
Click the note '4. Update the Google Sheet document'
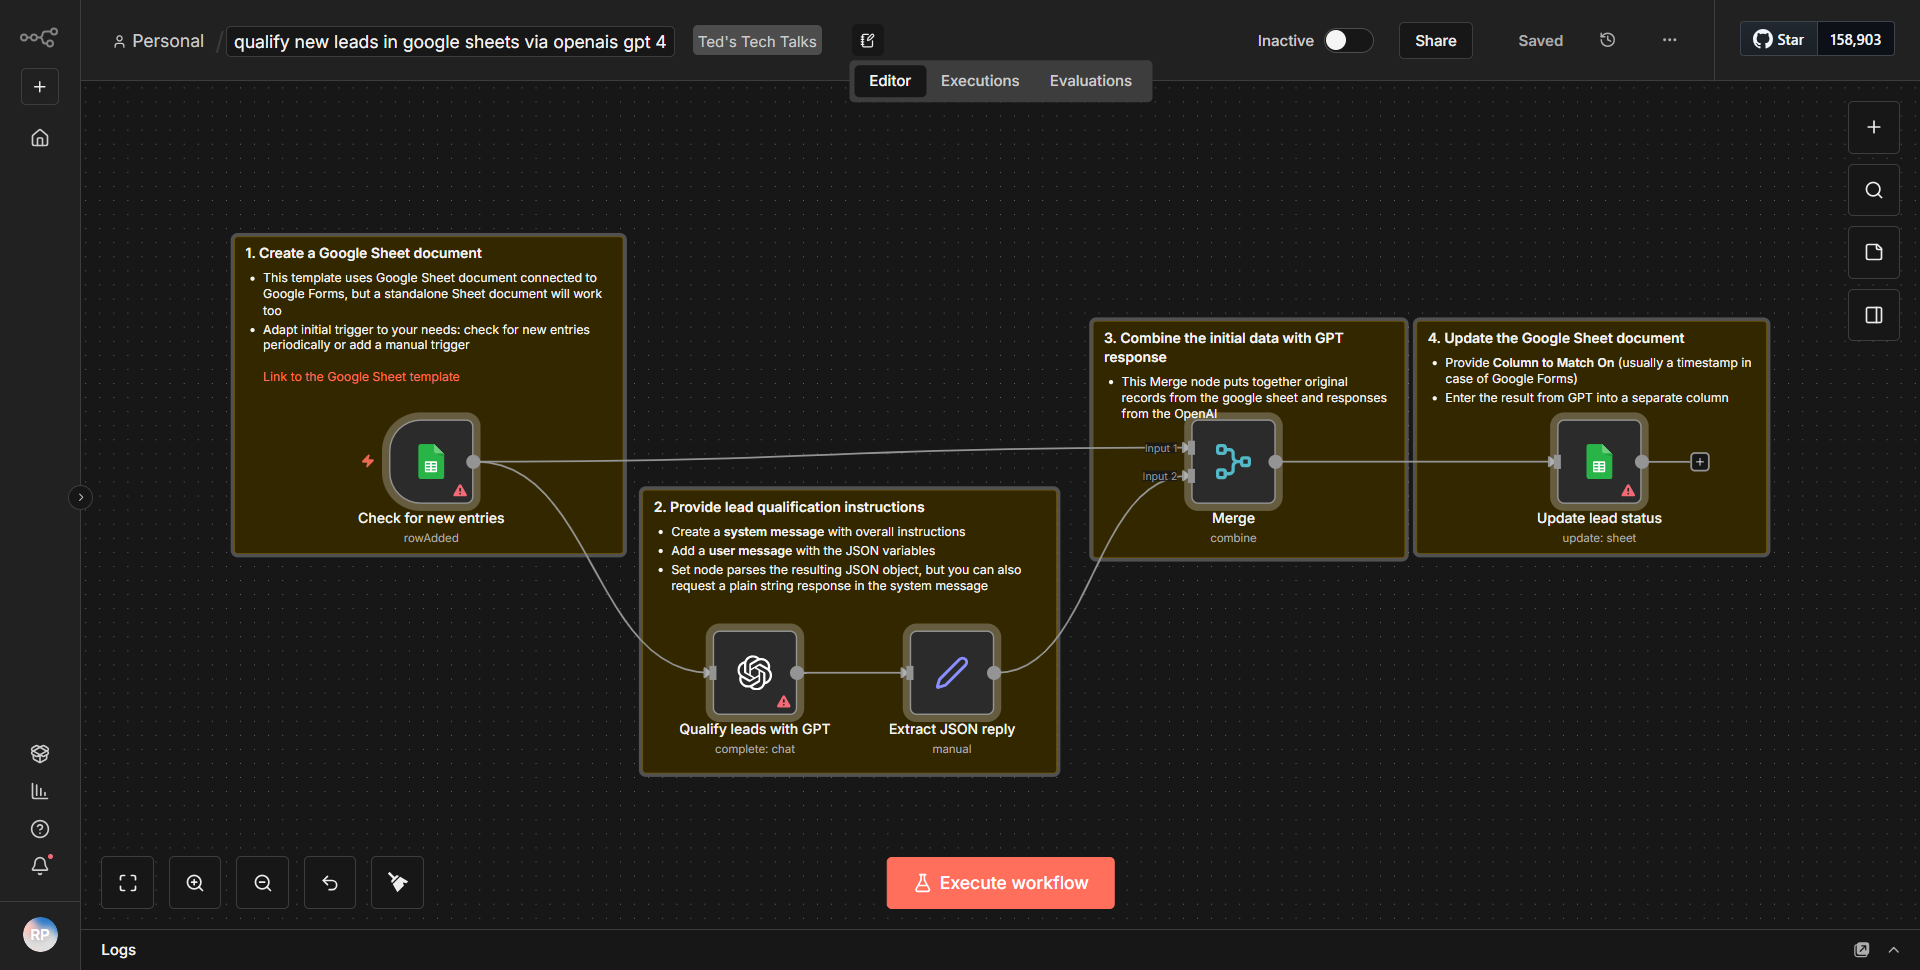(1556, 338)
